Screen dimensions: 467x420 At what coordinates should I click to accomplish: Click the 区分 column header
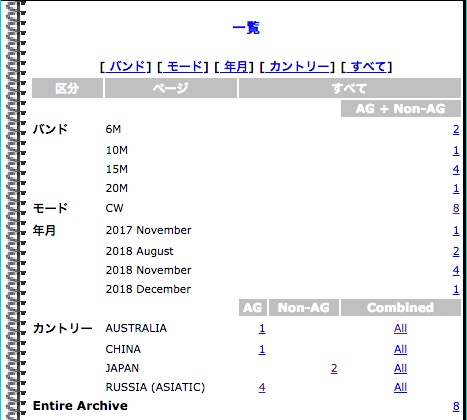pyautogui.click(x=67, y=88)
